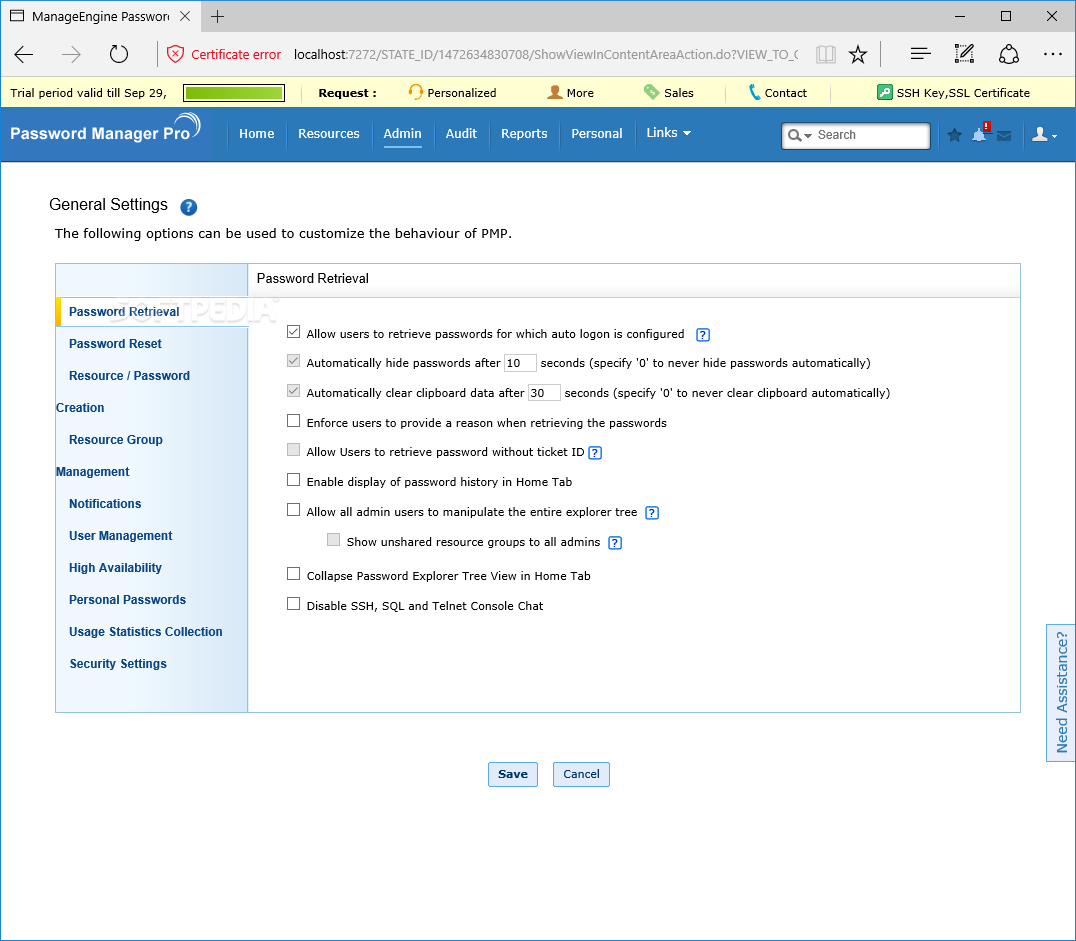Open browser More actions ellipsis
1076x941 pixels.
tap(1053, 54)
